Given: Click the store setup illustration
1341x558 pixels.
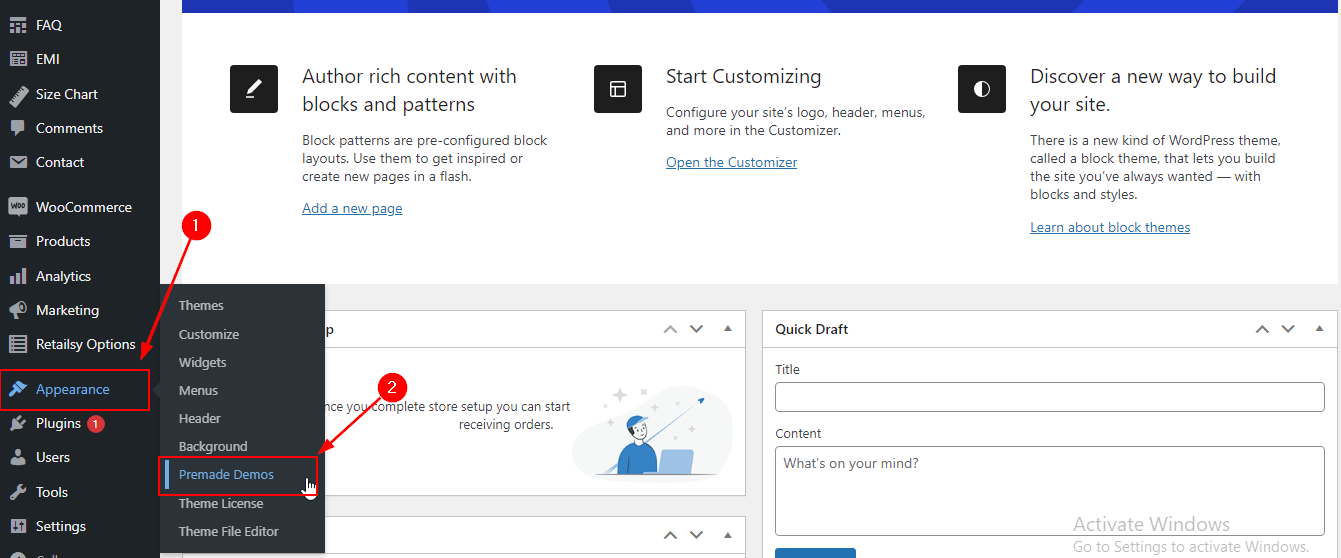Looking at the screenshot, I should (x=652, y=432).
